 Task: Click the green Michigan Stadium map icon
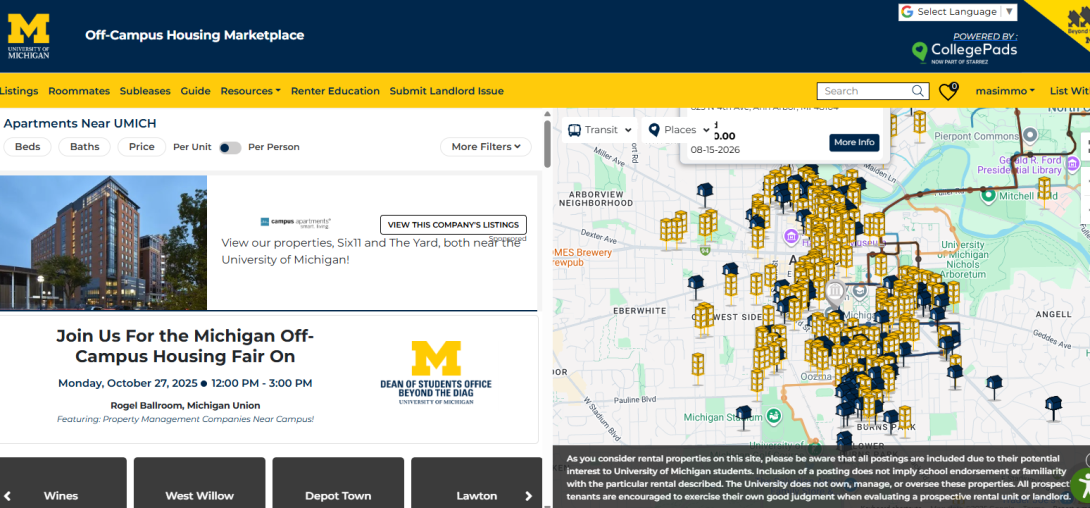[x=773, y=416]
